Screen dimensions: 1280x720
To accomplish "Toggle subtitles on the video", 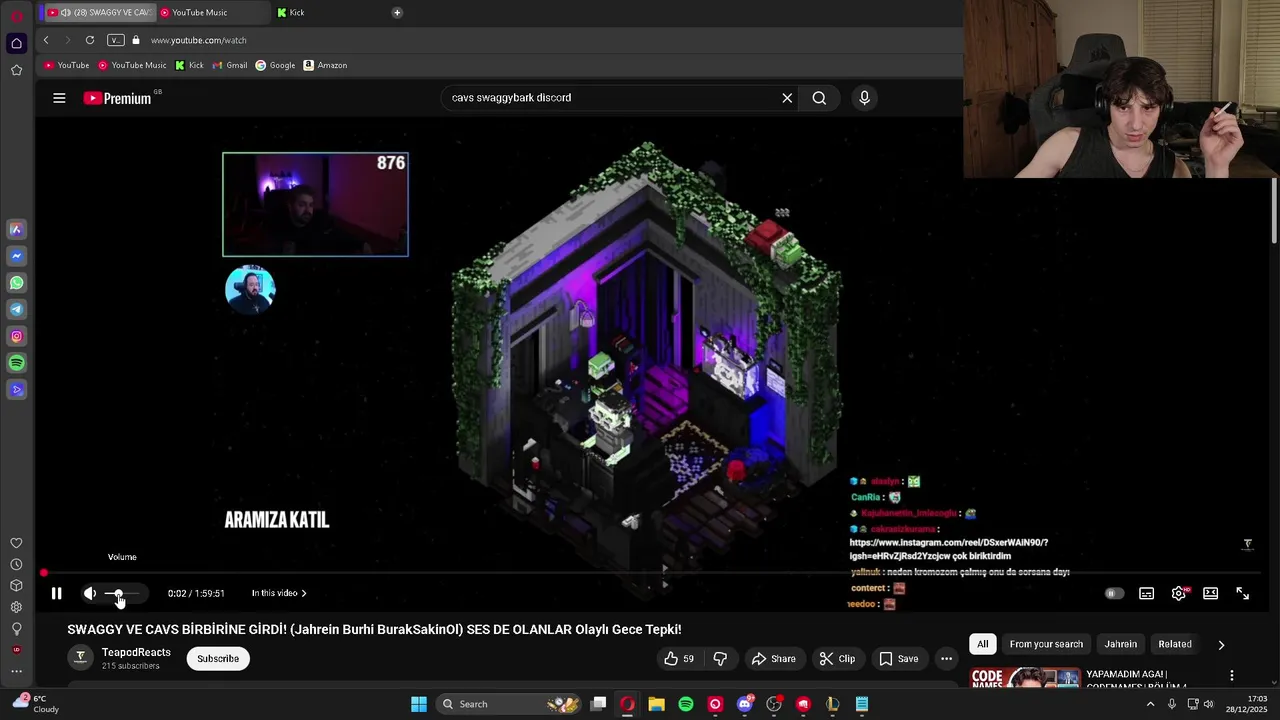I will click(x=1147, y=593).
